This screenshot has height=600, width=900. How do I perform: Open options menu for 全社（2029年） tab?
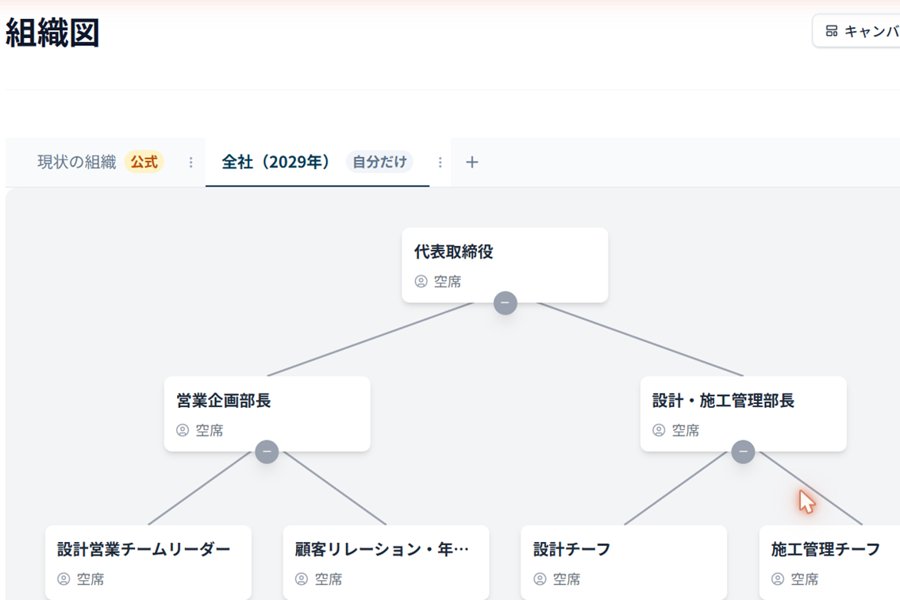[440, 162]
